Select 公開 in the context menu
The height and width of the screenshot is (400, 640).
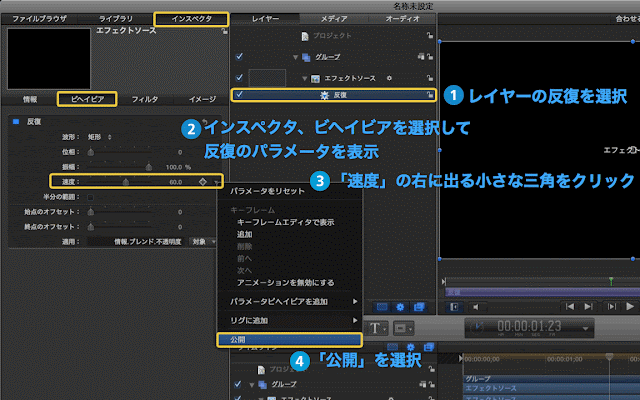pyautogui.click(x=289, y=340)
